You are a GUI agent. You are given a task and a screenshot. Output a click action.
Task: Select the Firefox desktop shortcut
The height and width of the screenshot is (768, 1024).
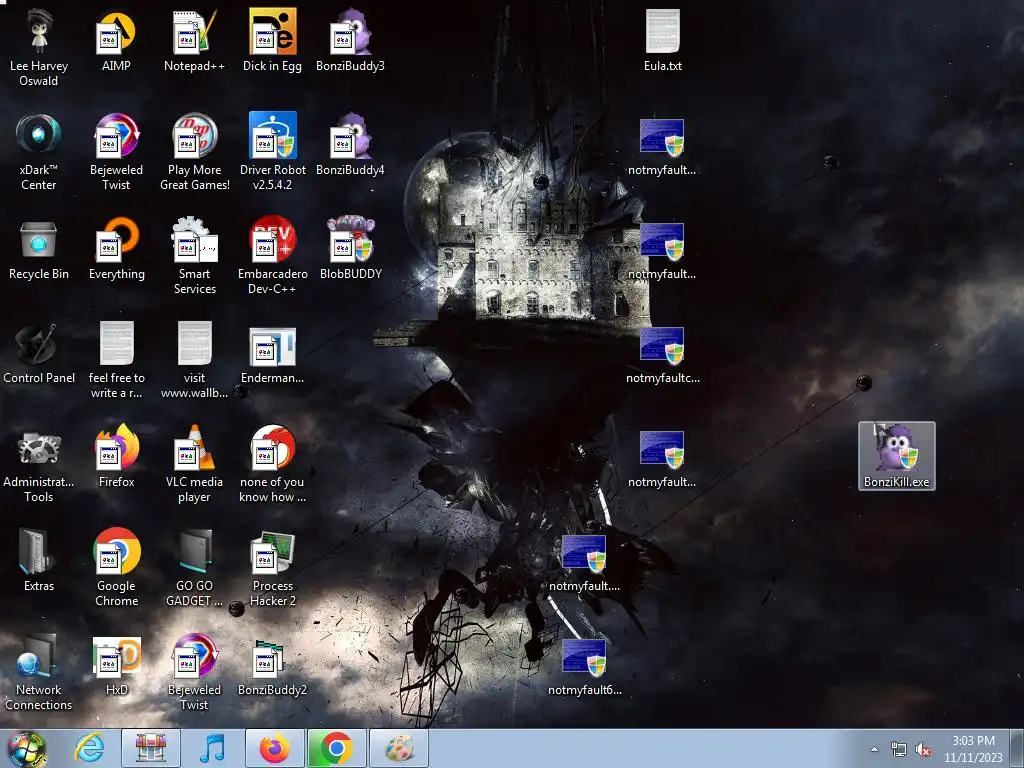[x=116, y=457]
